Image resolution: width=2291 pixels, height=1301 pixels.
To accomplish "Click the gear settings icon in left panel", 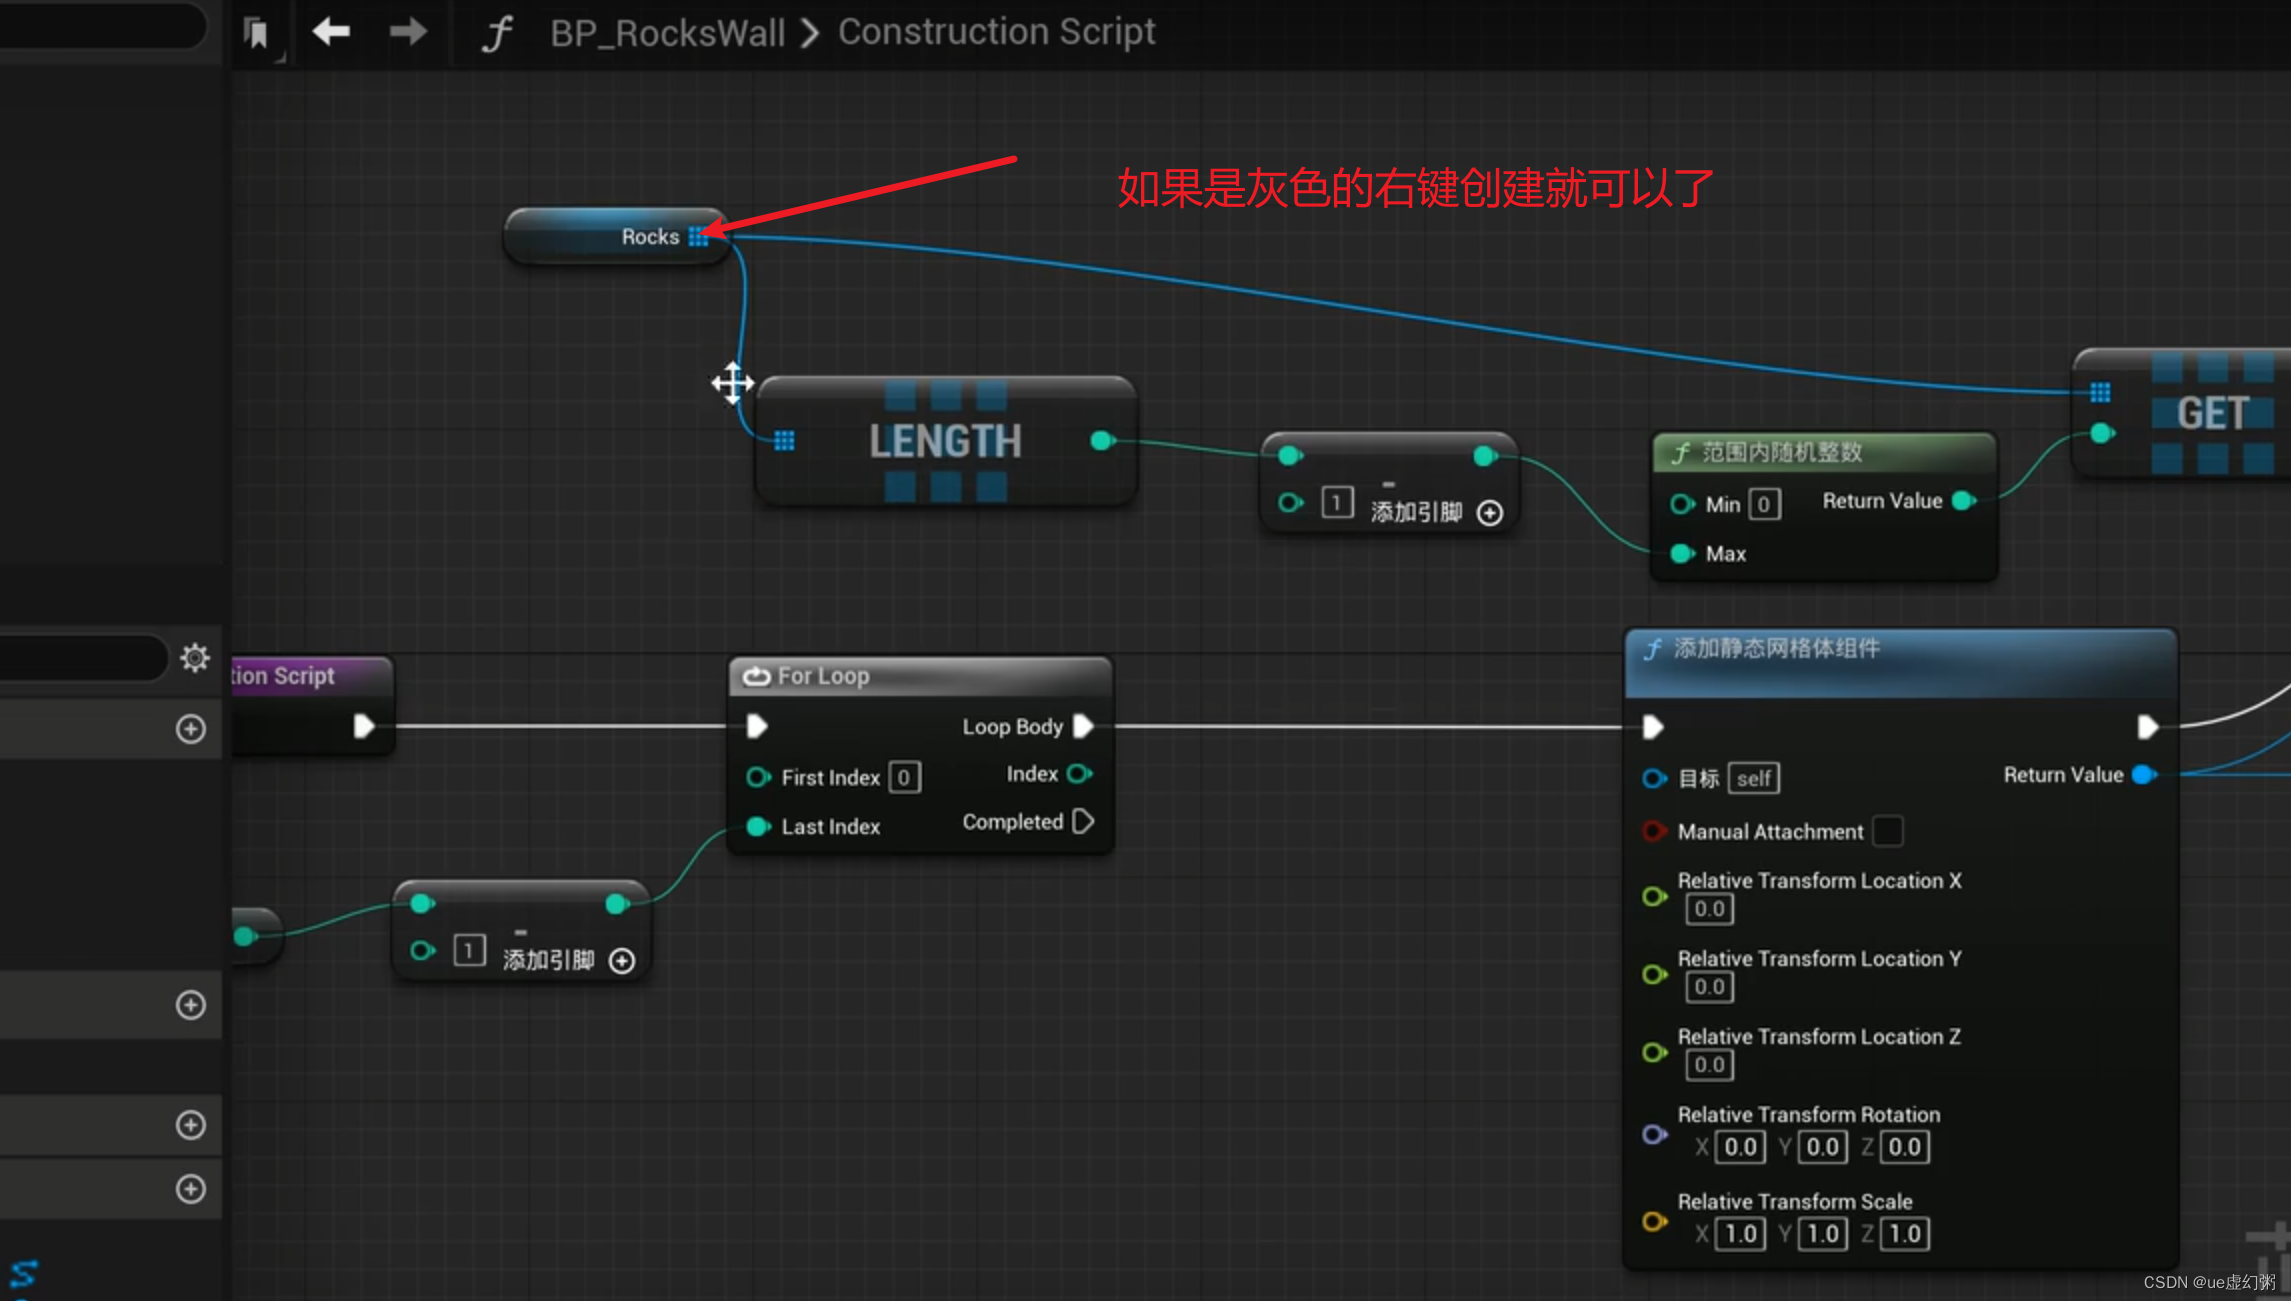I will (x=194, y=658).
